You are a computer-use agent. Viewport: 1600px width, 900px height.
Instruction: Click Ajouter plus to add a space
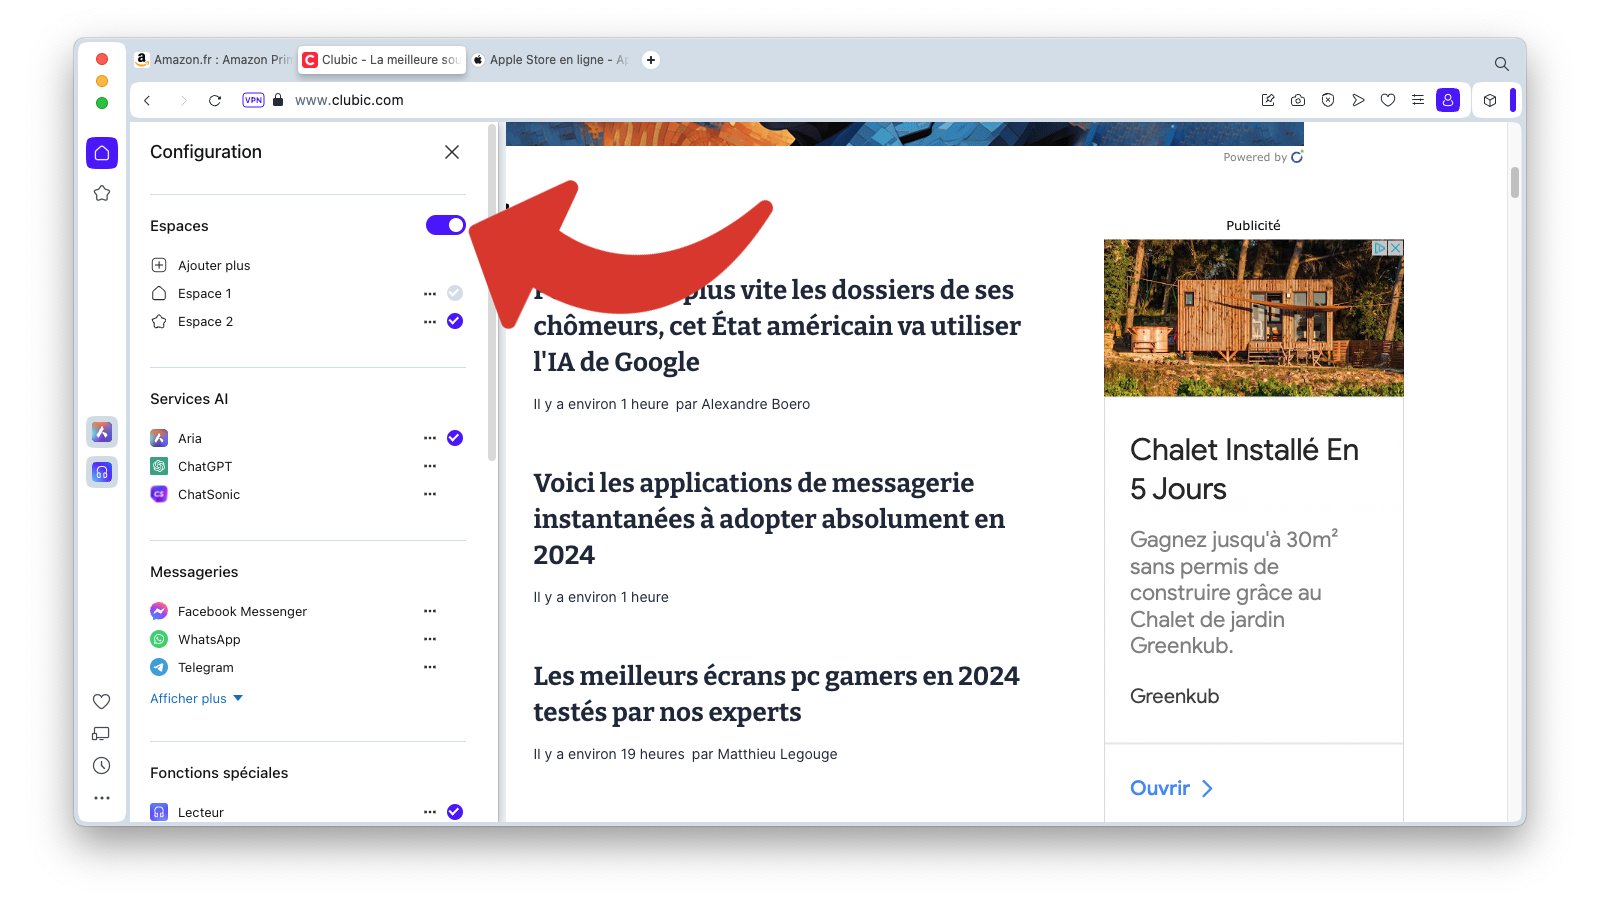pos(200,265)
